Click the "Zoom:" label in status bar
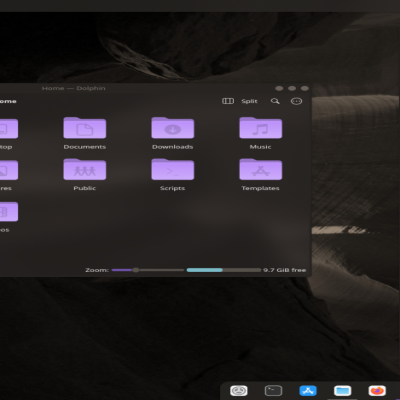Image resolution: width=400 pixels, height=400 pixels. click(97, 270)
